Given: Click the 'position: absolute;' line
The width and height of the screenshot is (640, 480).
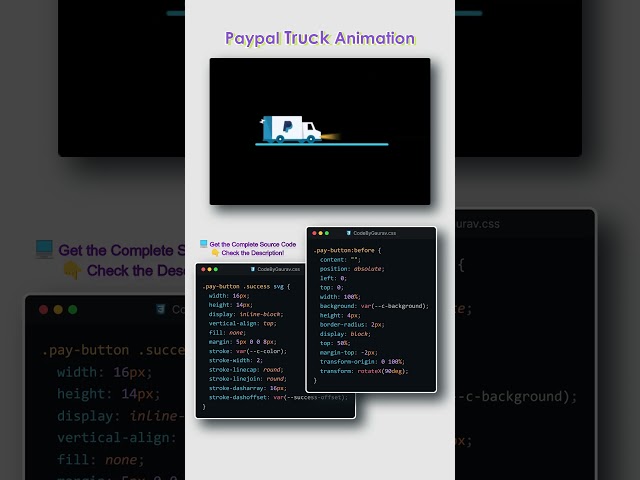Looking at the screenshot, I should pos(352,269).
